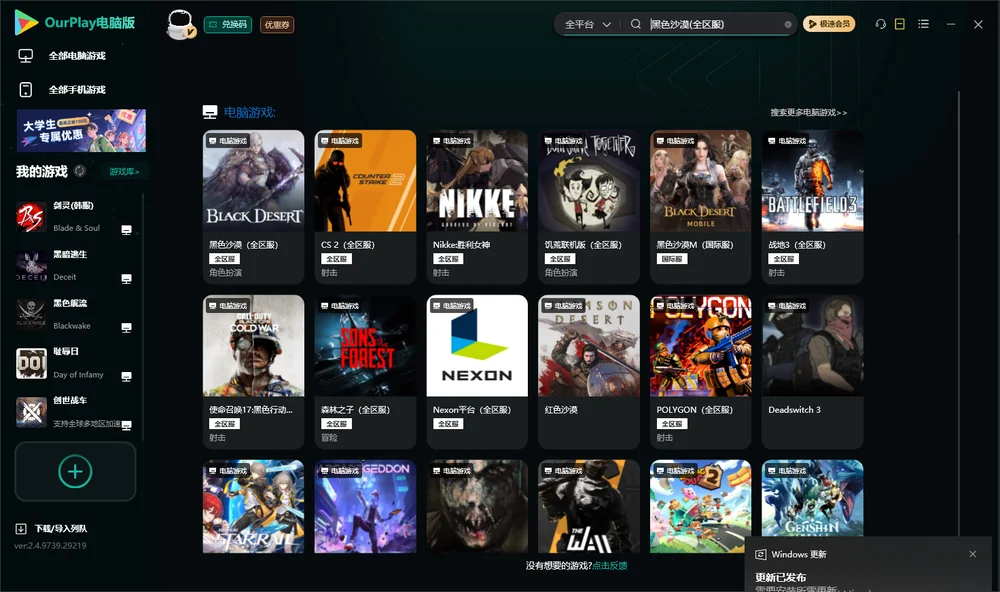Open 耻辱日 Day of Infamy entry
1000x592 pixels.
coord(75,363)
